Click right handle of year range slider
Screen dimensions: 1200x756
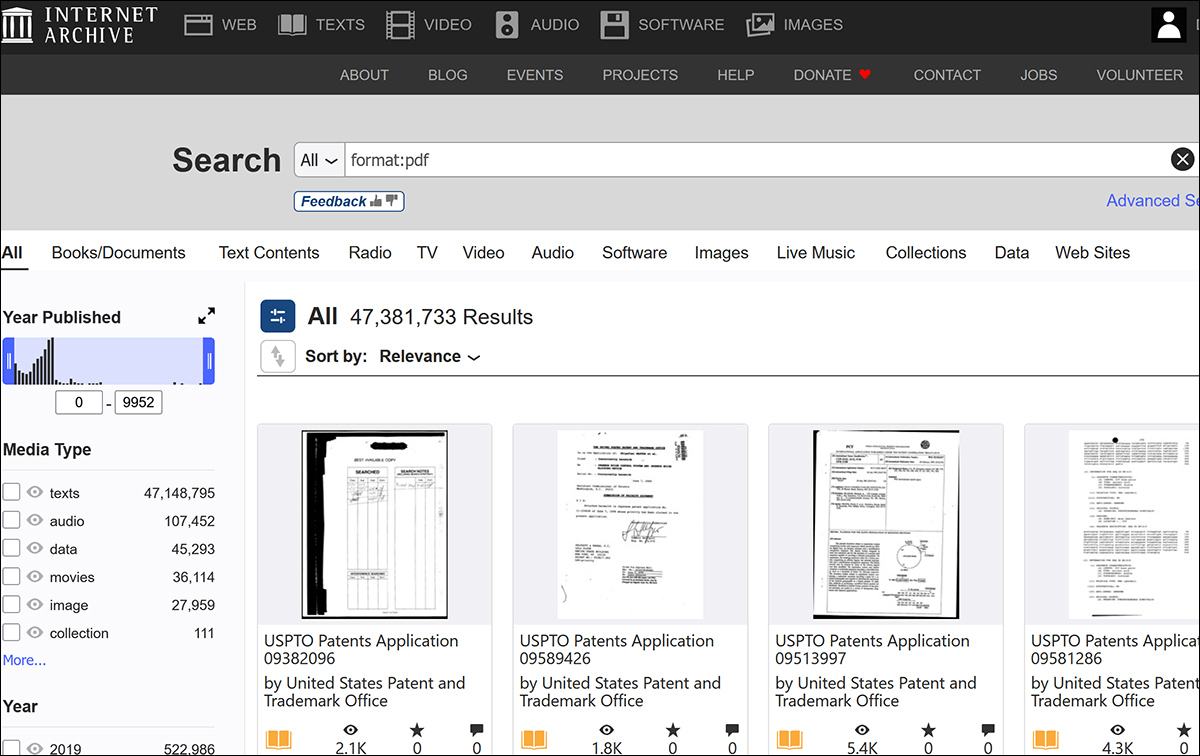(209, 361)
